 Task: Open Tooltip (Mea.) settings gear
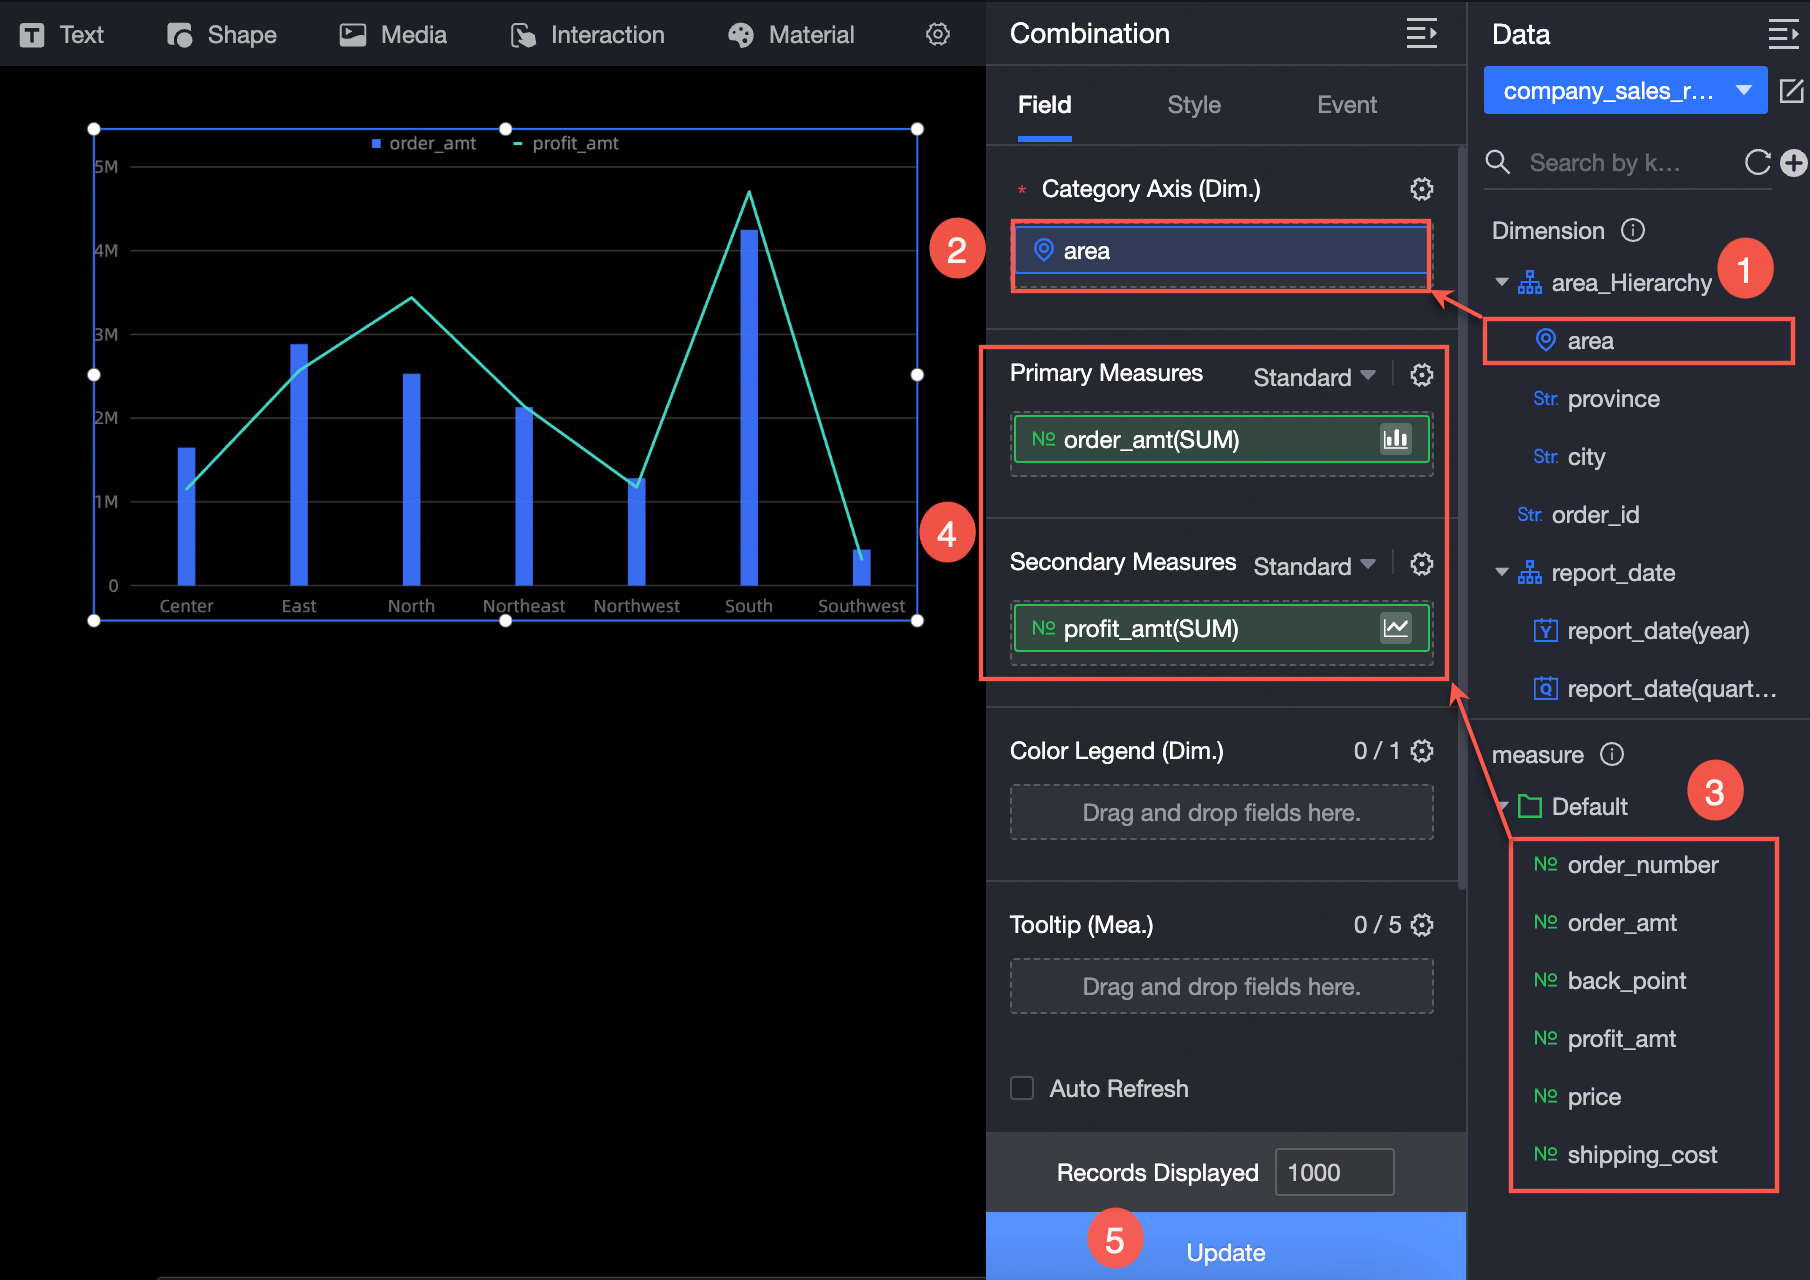point(1422,925)
